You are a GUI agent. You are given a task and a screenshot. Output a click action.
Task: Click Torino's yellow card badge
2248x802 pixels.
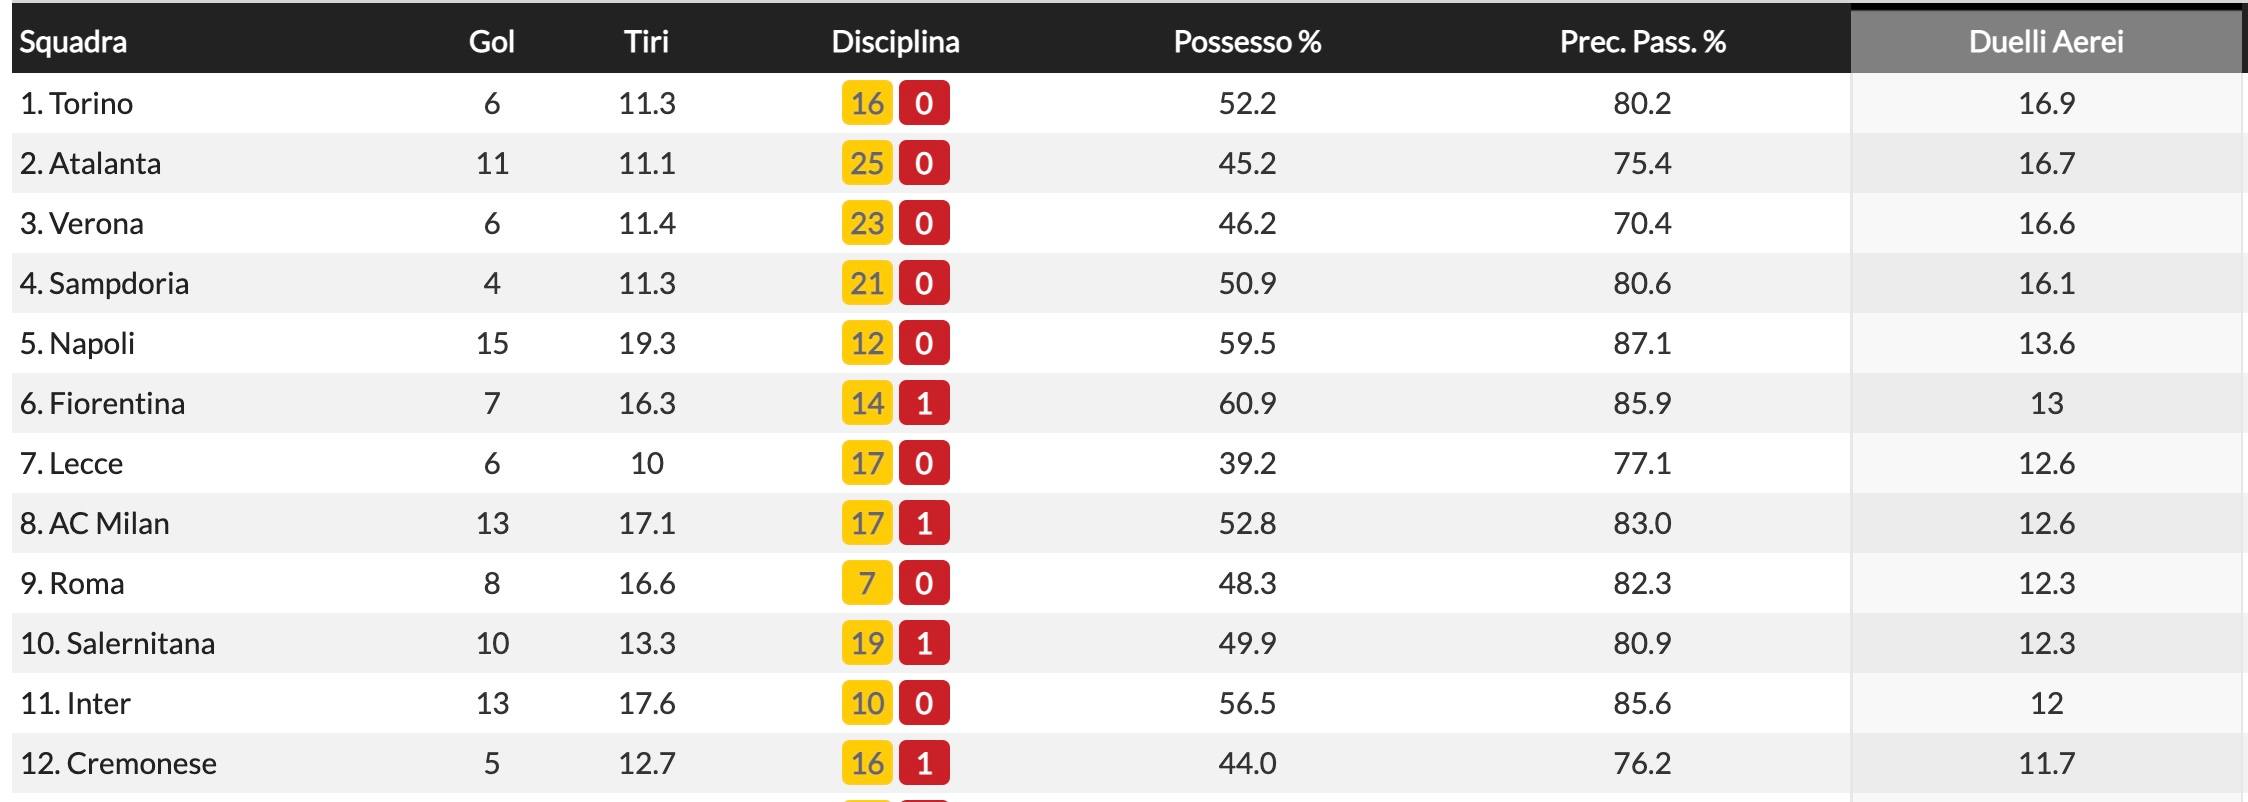click(x=867, y=104)
